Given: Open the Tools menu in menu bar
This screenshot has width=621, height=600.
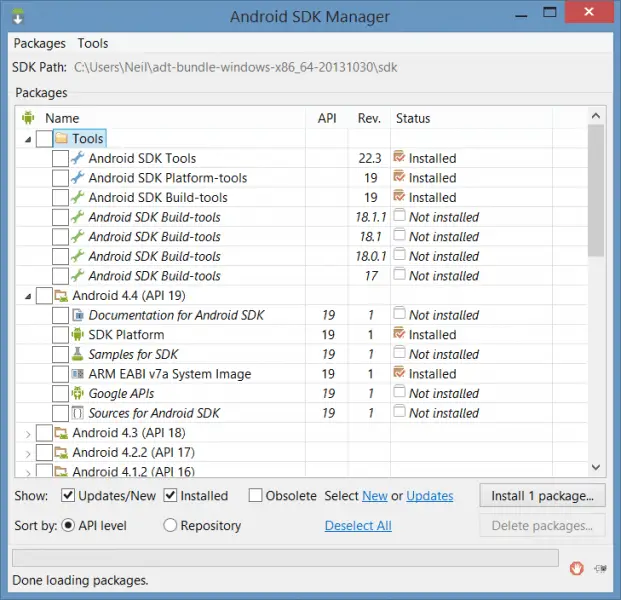Looking at the screenshot, I should coord(93,43).
